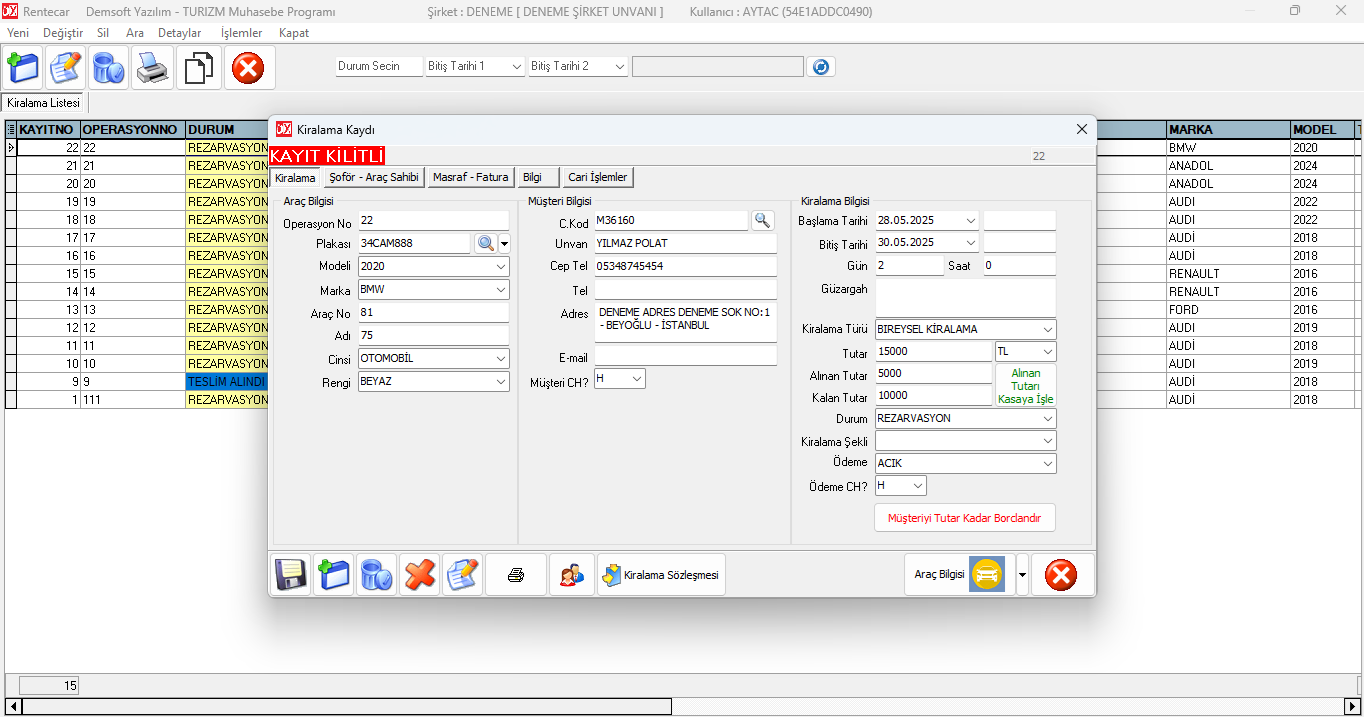Open the Detaylar menu in the menu bar
This screenshot has width=1365, height=720.
179,33
